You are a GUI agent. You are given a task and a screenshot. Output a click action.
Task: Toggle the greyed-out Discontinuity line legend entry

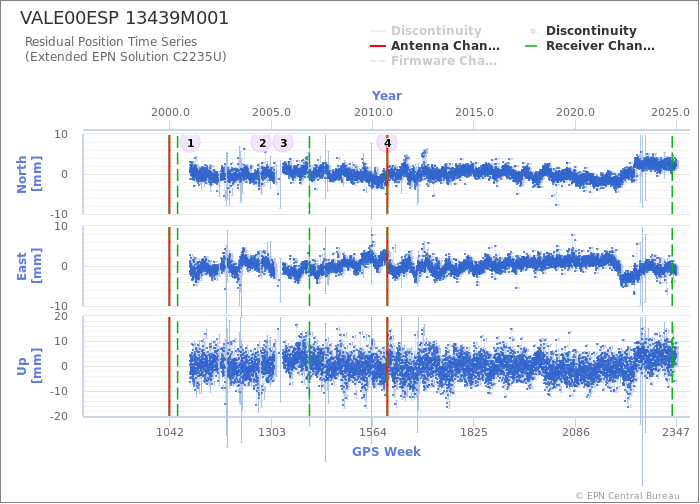425,31
